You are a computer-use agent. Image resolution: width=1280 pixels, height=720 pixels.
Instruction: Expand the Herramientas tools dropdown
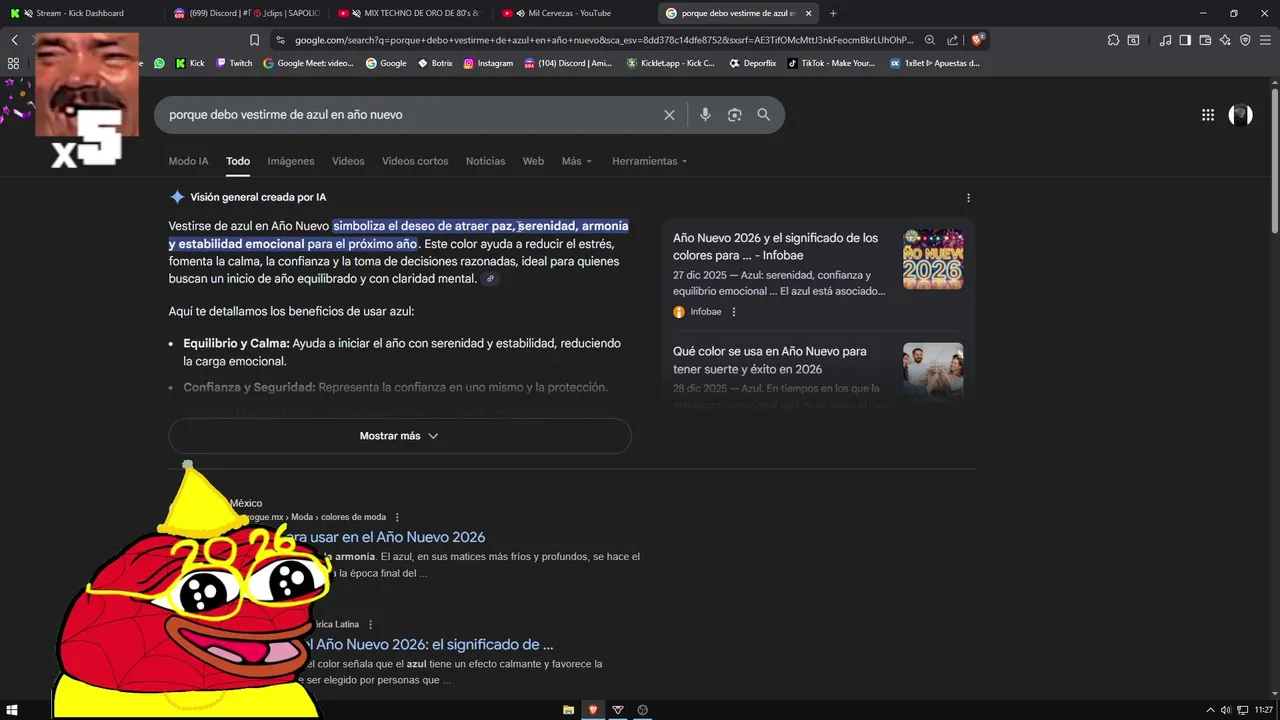coord(650,161)
